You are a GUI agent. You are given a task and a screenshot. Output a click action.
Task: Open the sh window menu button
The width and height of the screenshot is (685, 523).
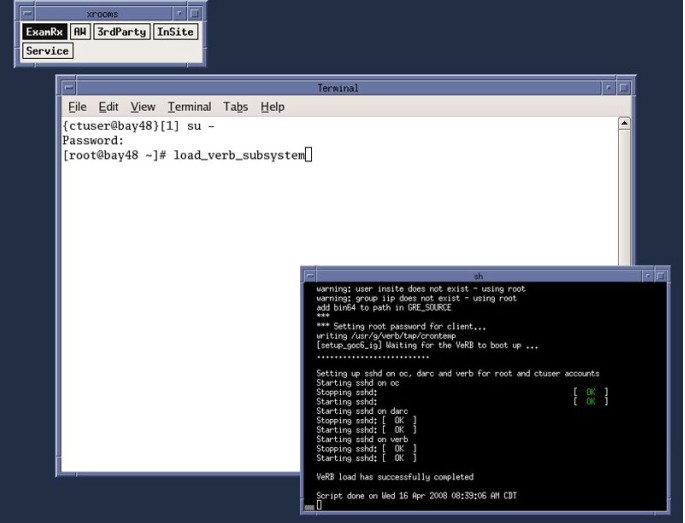pyautogui.click(x=311, y=275)
